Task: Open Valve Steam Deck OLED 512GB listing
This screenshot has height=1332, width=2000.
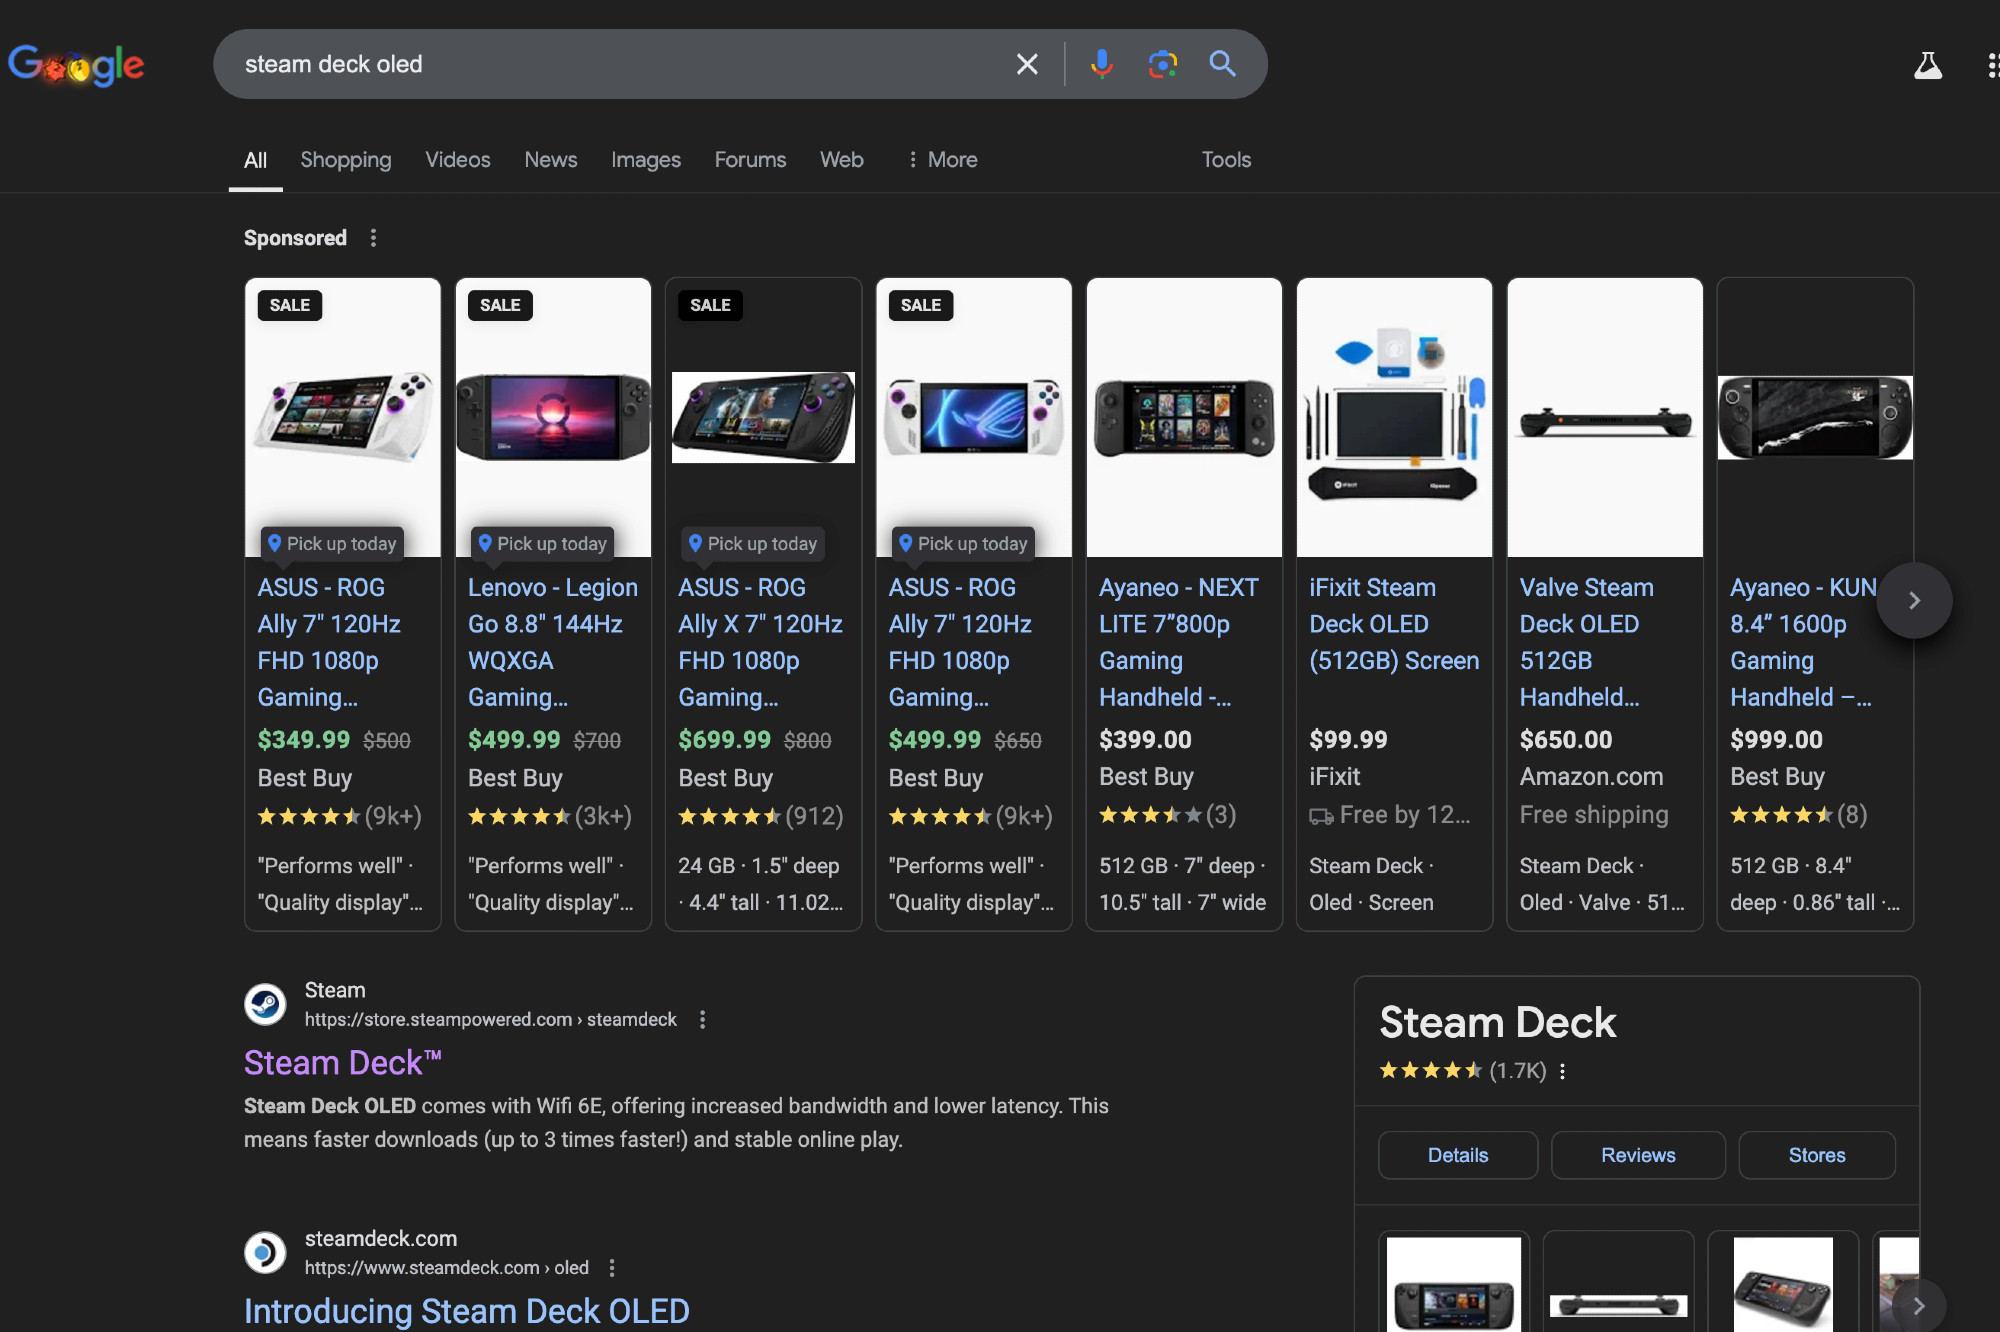Action: (1587, 642)
